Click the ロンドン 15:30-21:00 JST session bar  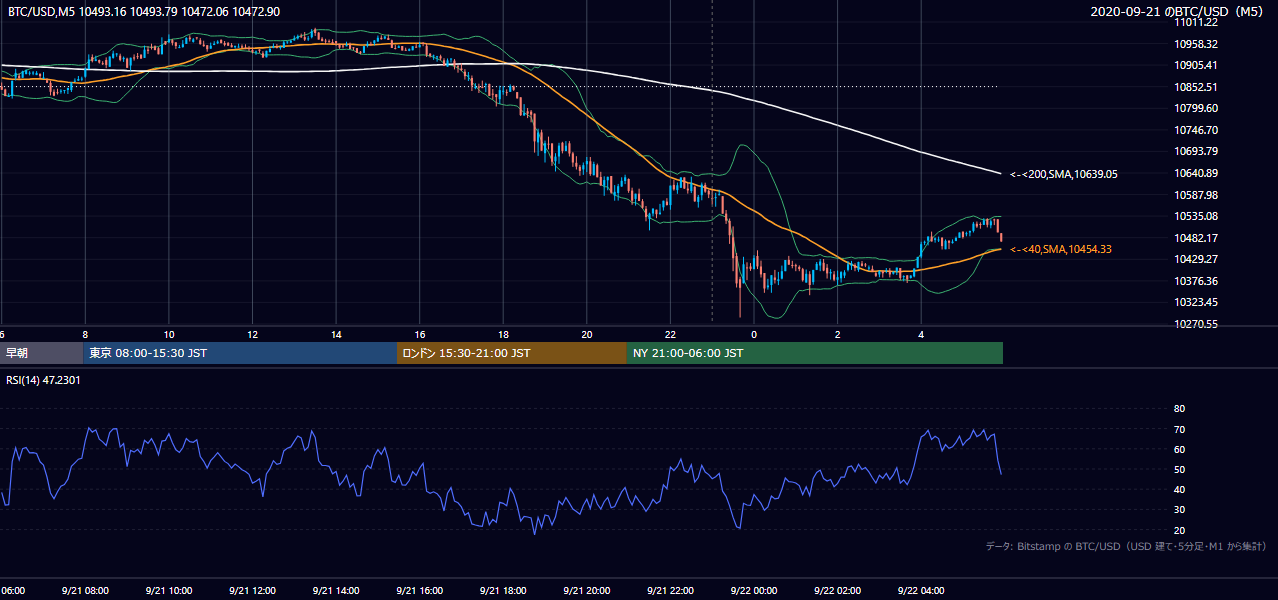pyautogui.click(x=512, y=353)
